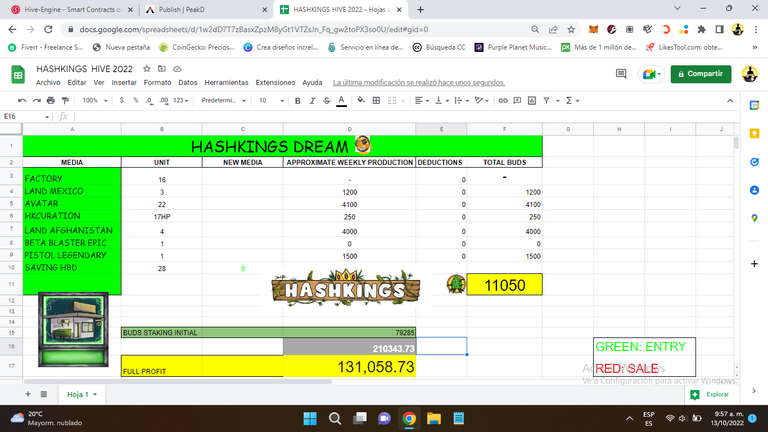The width and height of the screenshot is (768, 432).
Task: Apply percent format
Action: tap(136, 100)
